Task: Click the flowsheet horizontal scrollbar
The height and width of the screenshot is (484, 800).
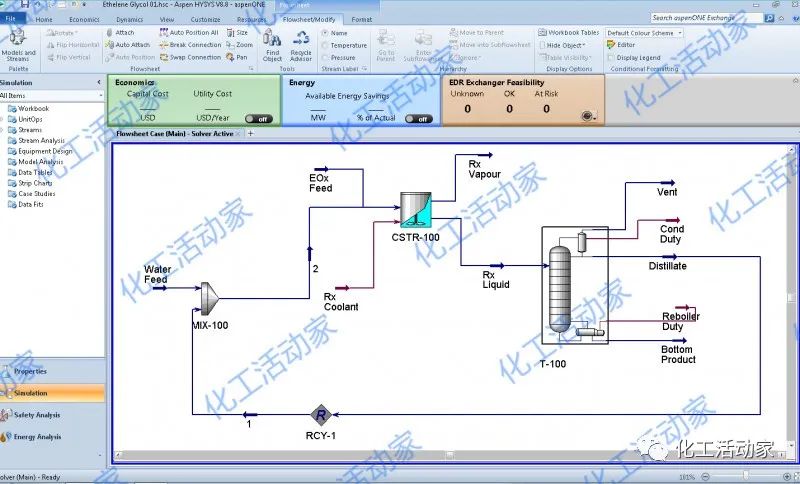Action: tap(452, 454)
